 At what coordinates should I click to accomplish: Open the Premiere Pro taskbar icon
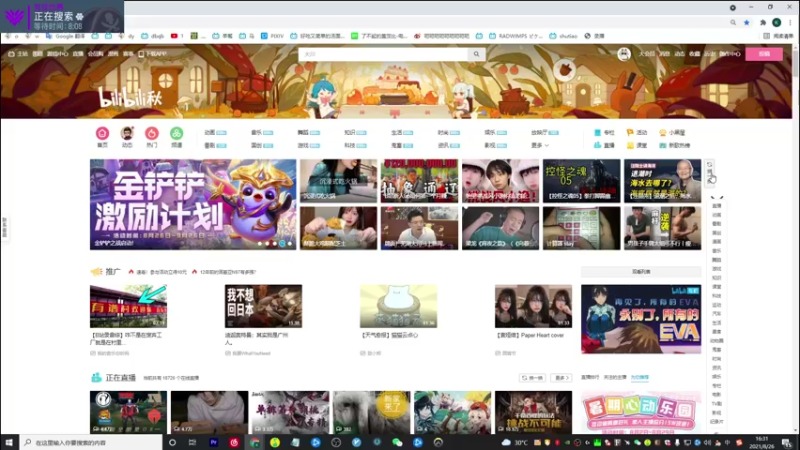point(214,442)
